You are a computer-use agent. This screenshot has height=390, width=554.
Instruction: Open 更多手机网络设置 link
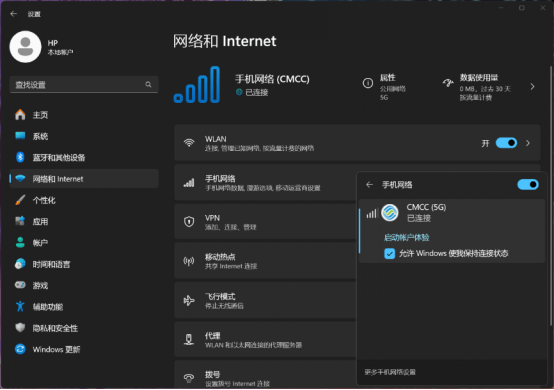tap(390, 372)
